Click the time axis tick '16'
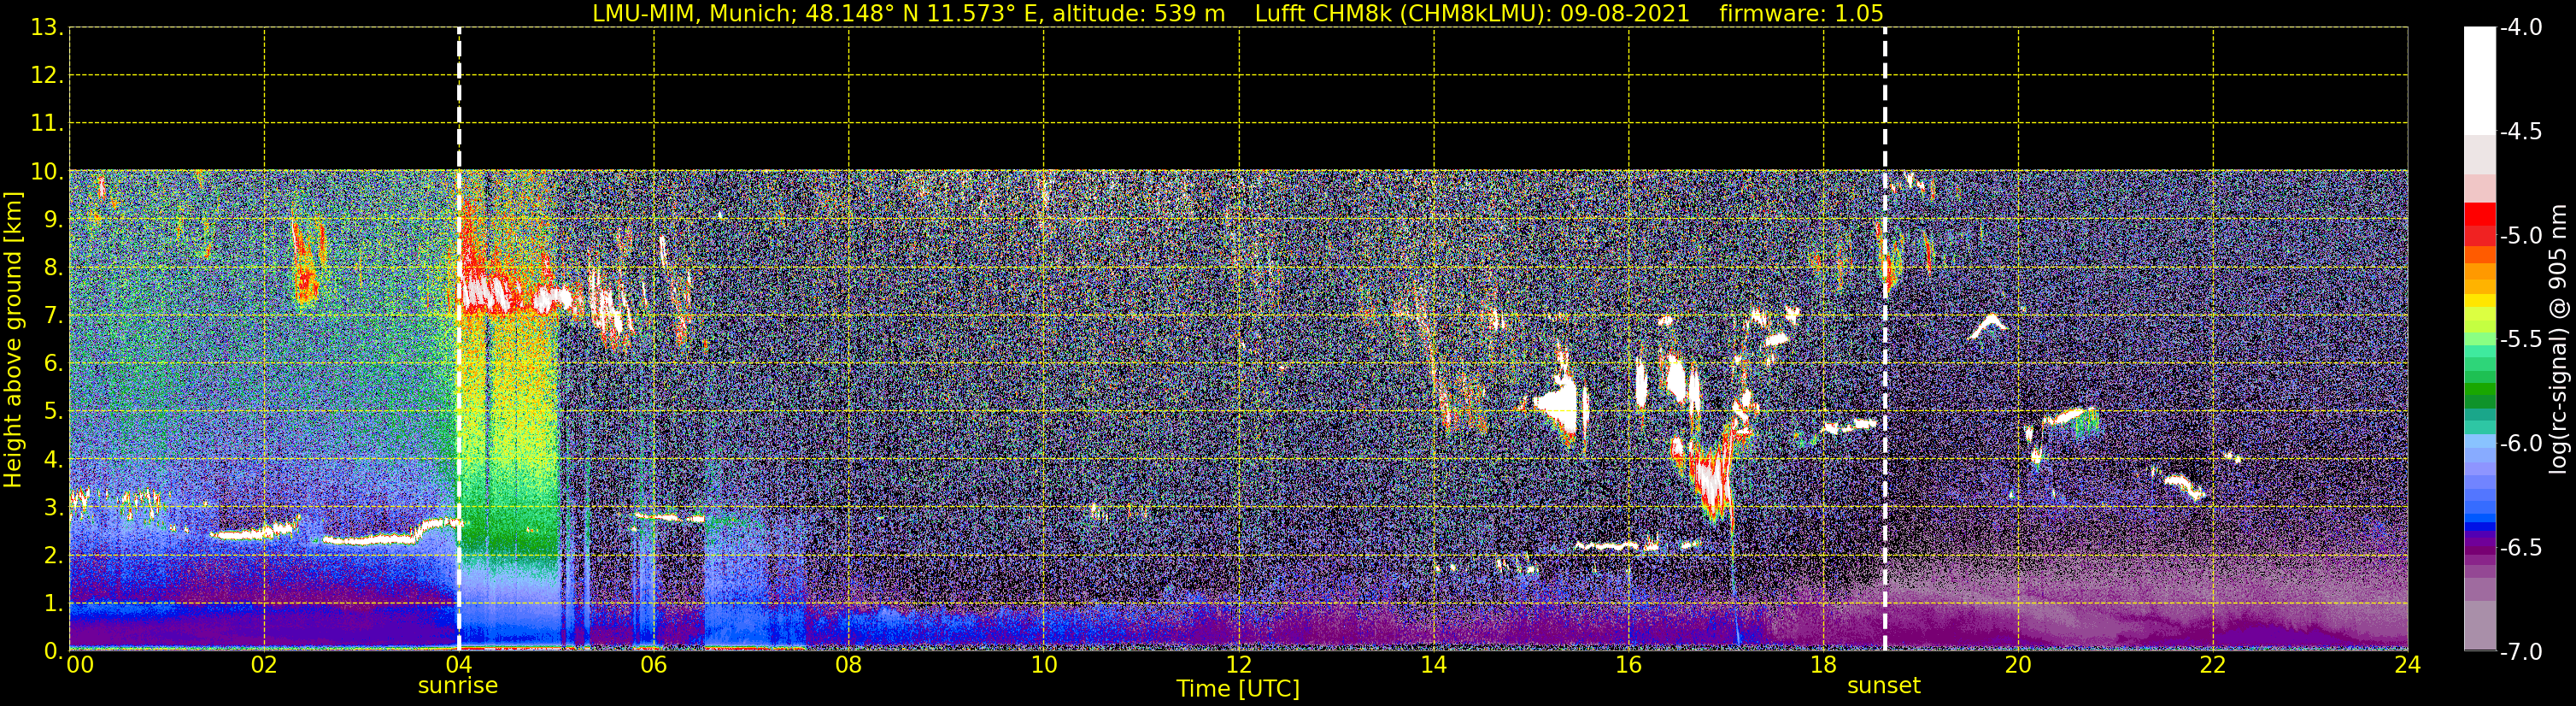This screenshot has width=2576, height=706. pos(1628,665)
